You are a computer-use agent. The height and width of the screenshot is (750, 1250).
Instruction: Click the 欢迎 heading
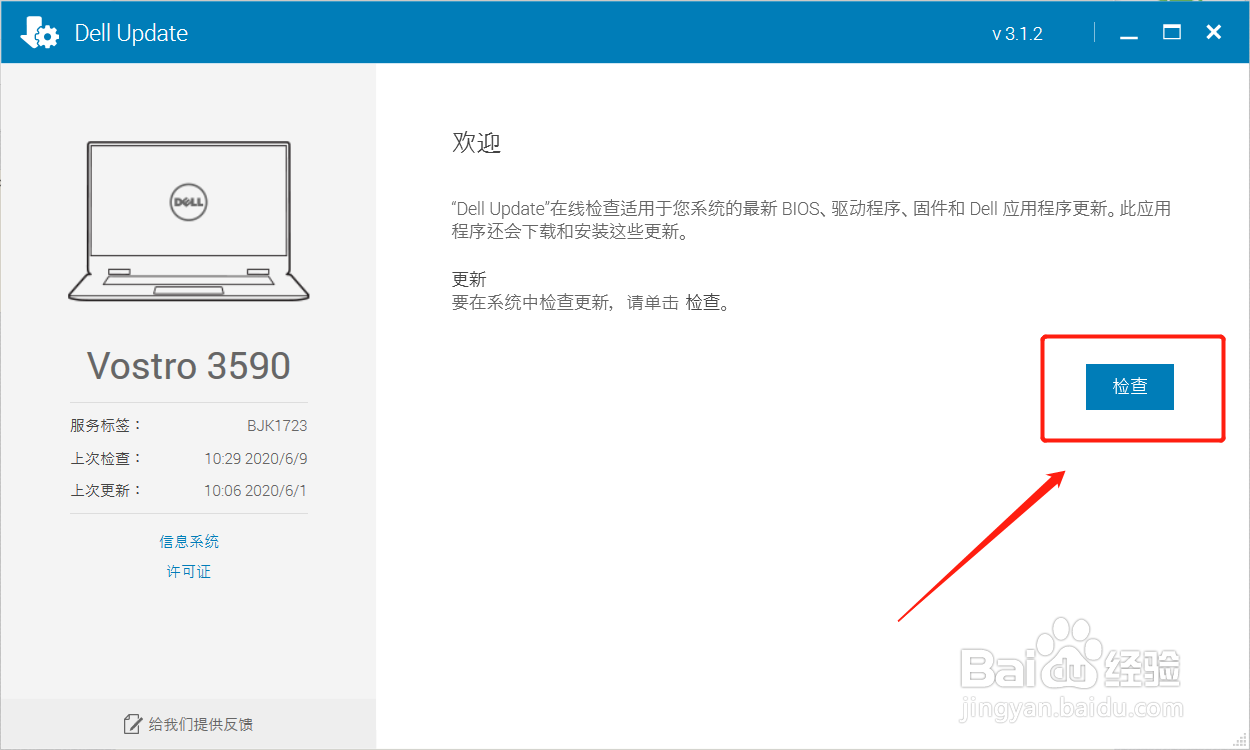click(476, 143)
